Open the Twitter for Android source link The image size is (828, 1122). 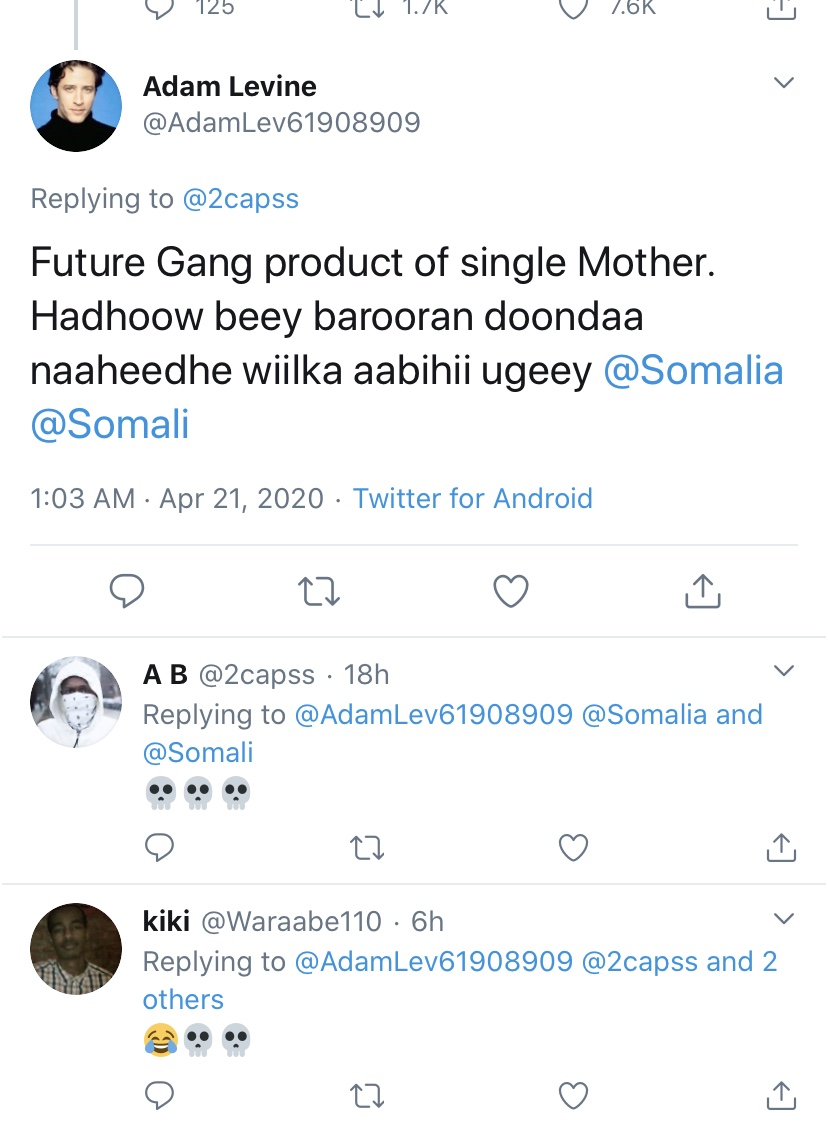coord(472,498)
